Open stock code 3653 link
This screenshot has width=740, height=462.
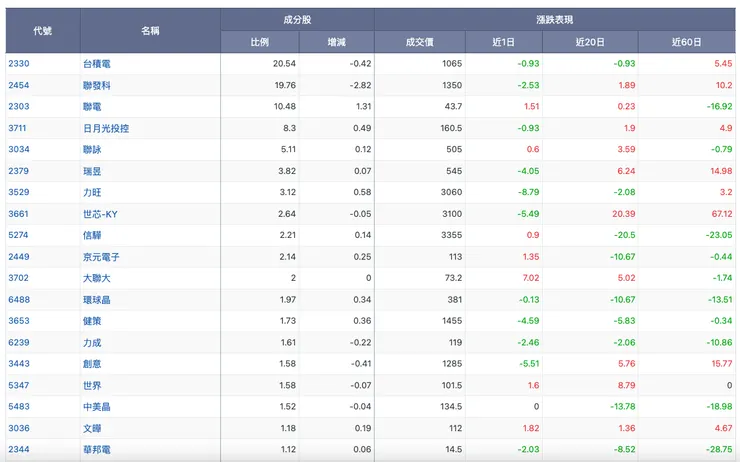click(19, 321)
